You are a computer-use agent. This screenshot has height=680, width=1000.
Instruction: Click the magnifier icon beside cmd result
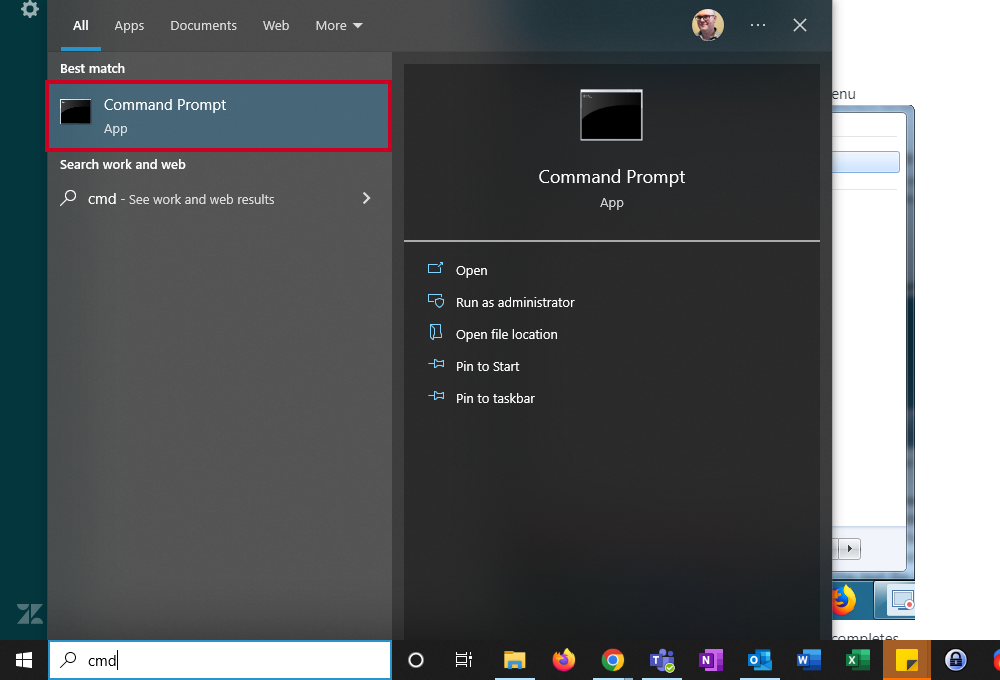point(68,198)
